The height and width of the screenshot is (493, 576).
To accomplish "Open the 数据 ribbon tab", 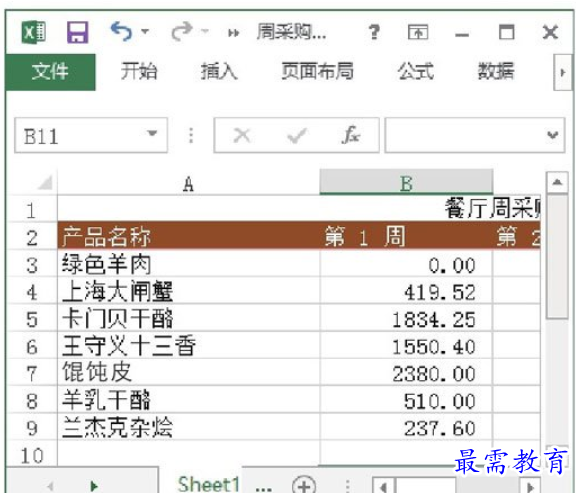I will tap(496, 71).
